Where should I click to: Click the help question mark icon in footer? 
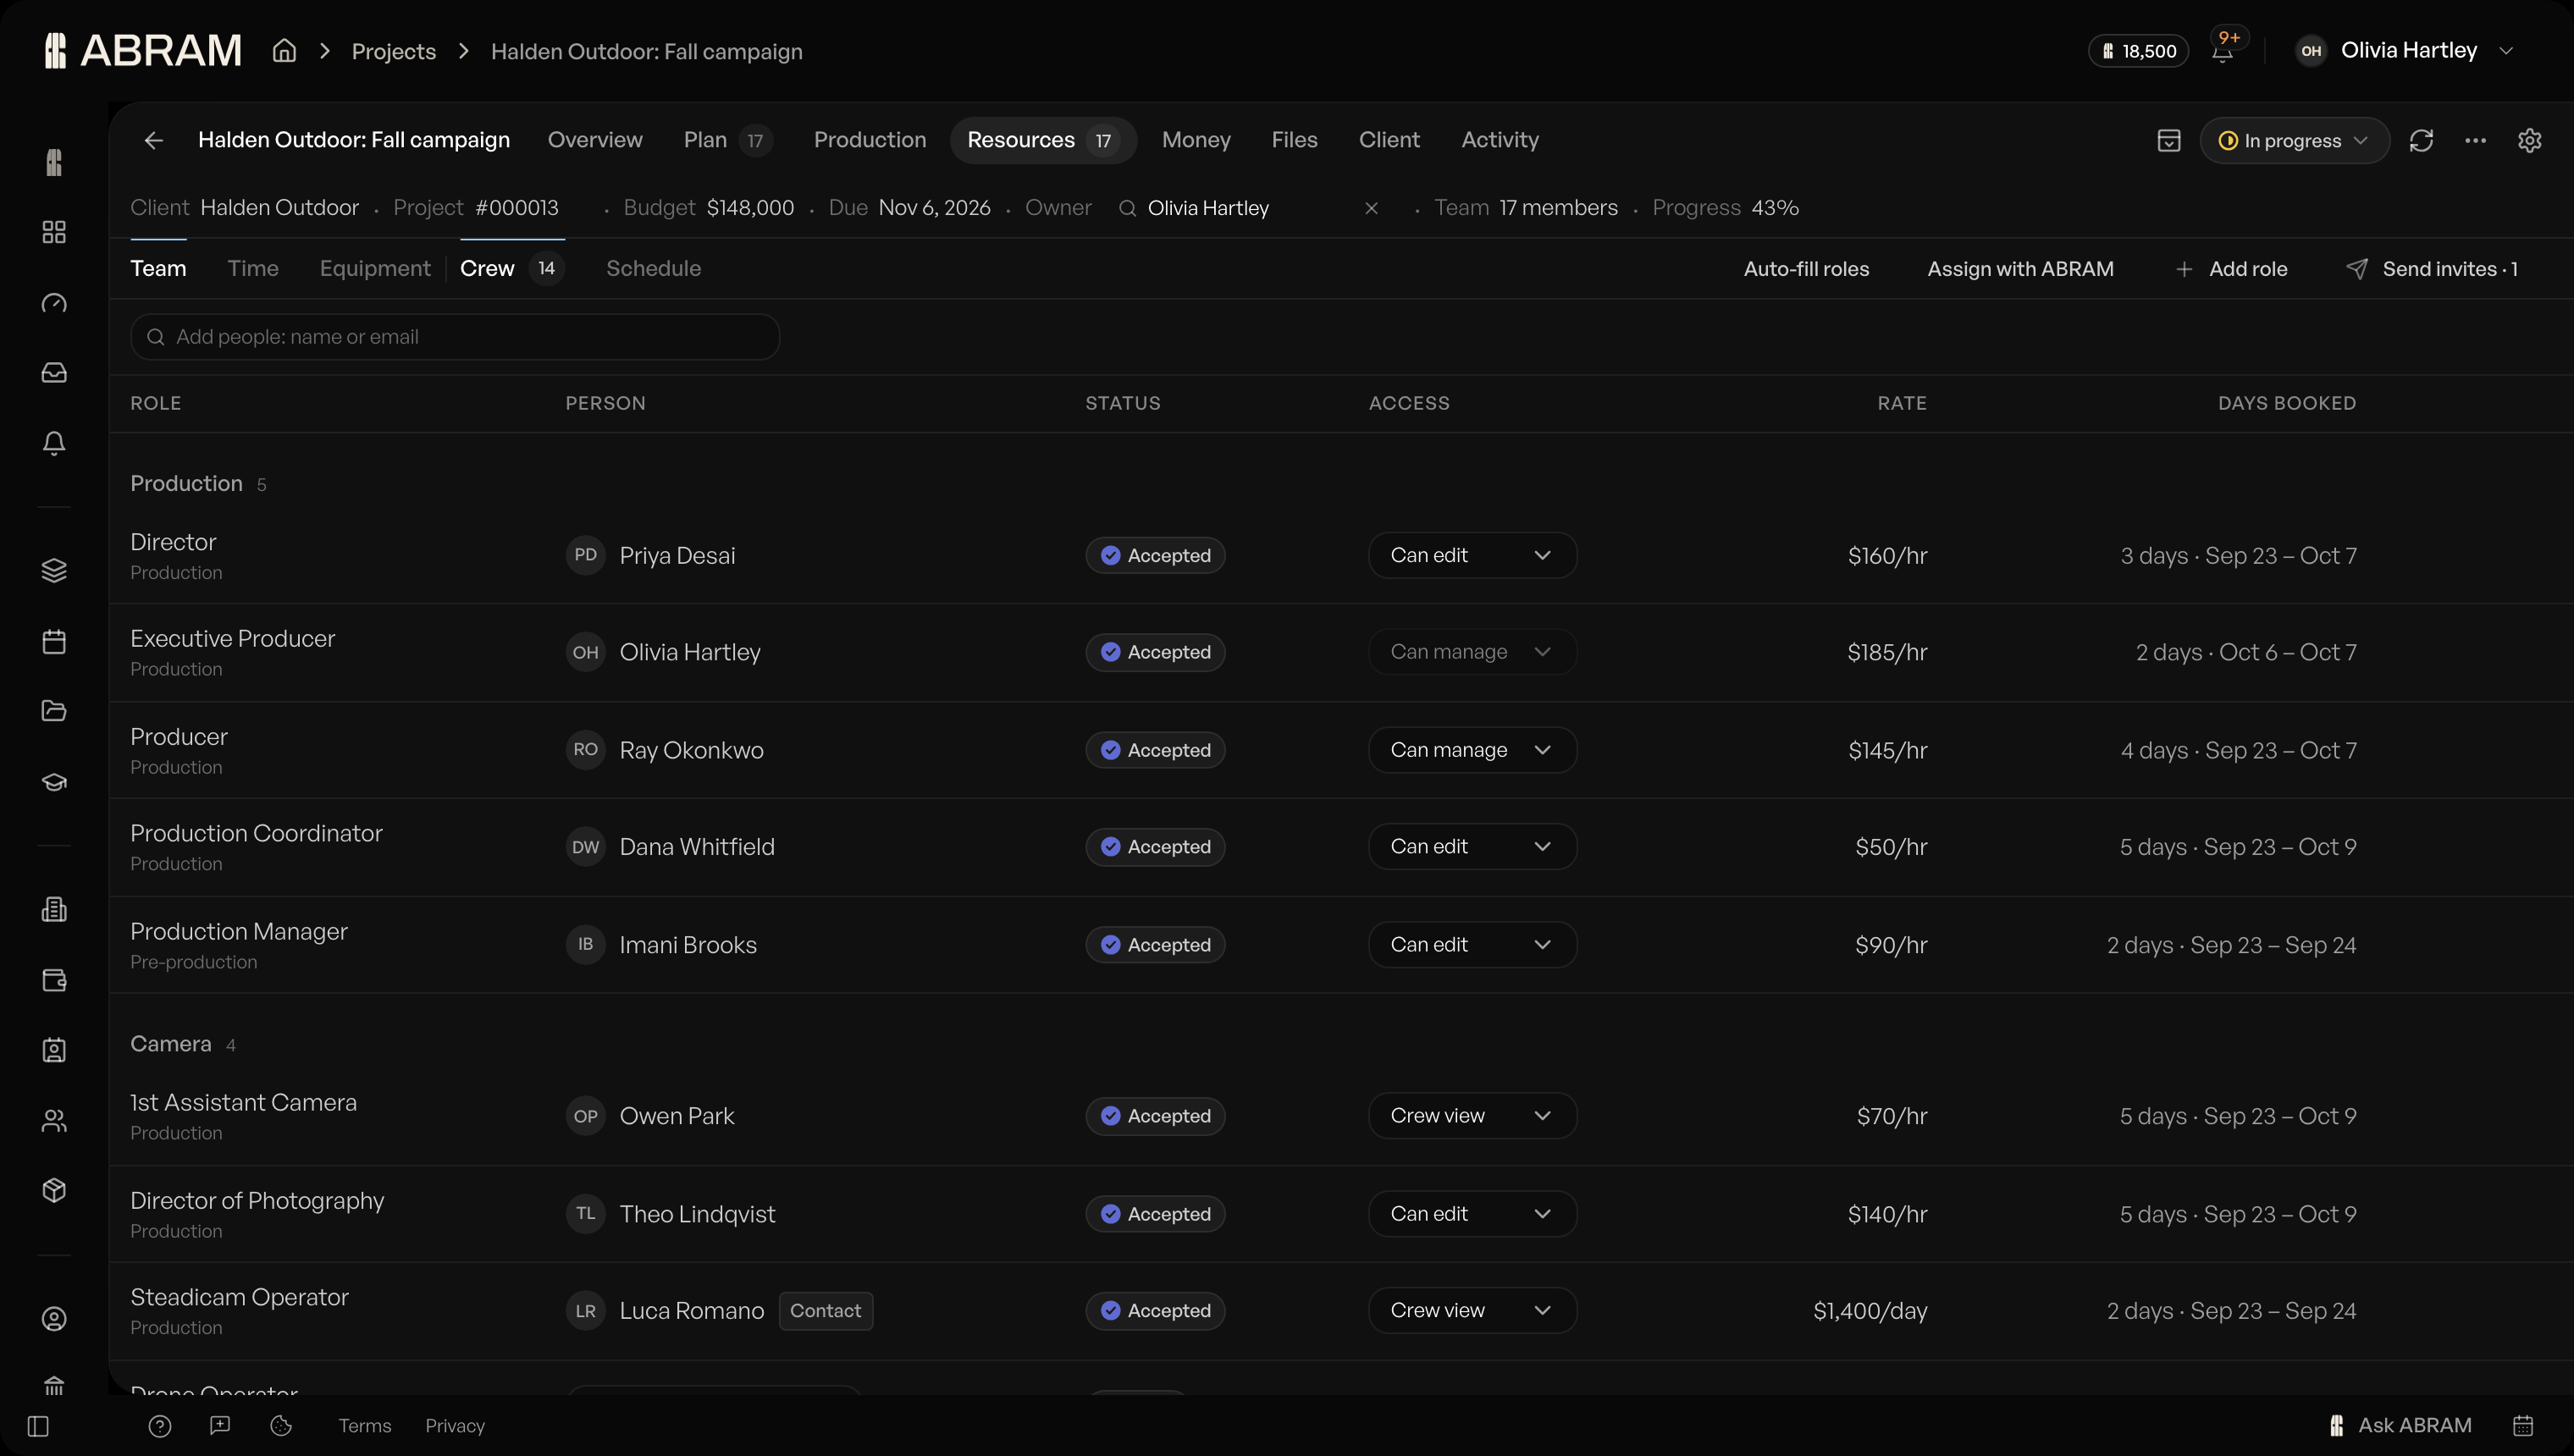point(160,1426)
